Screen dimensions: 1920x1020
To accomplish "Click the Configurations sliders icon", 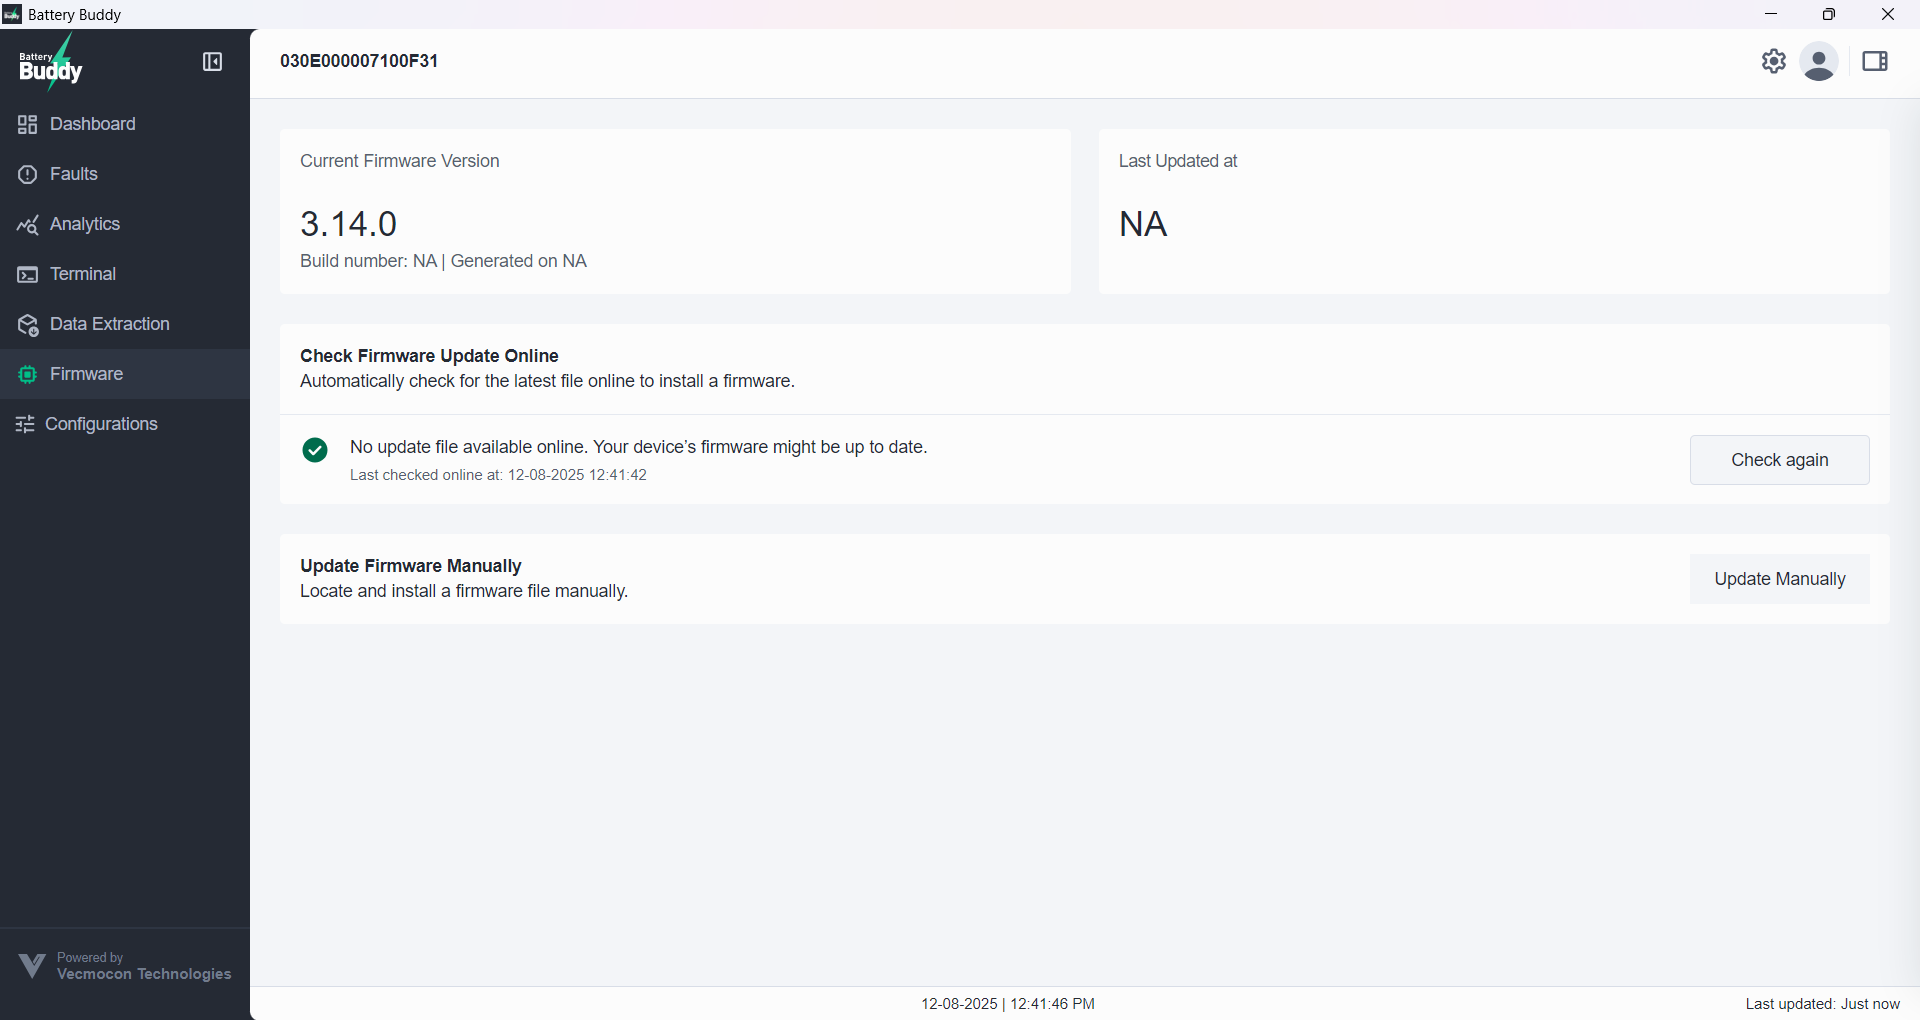I will pyautogui.click(x=25, y=425).
